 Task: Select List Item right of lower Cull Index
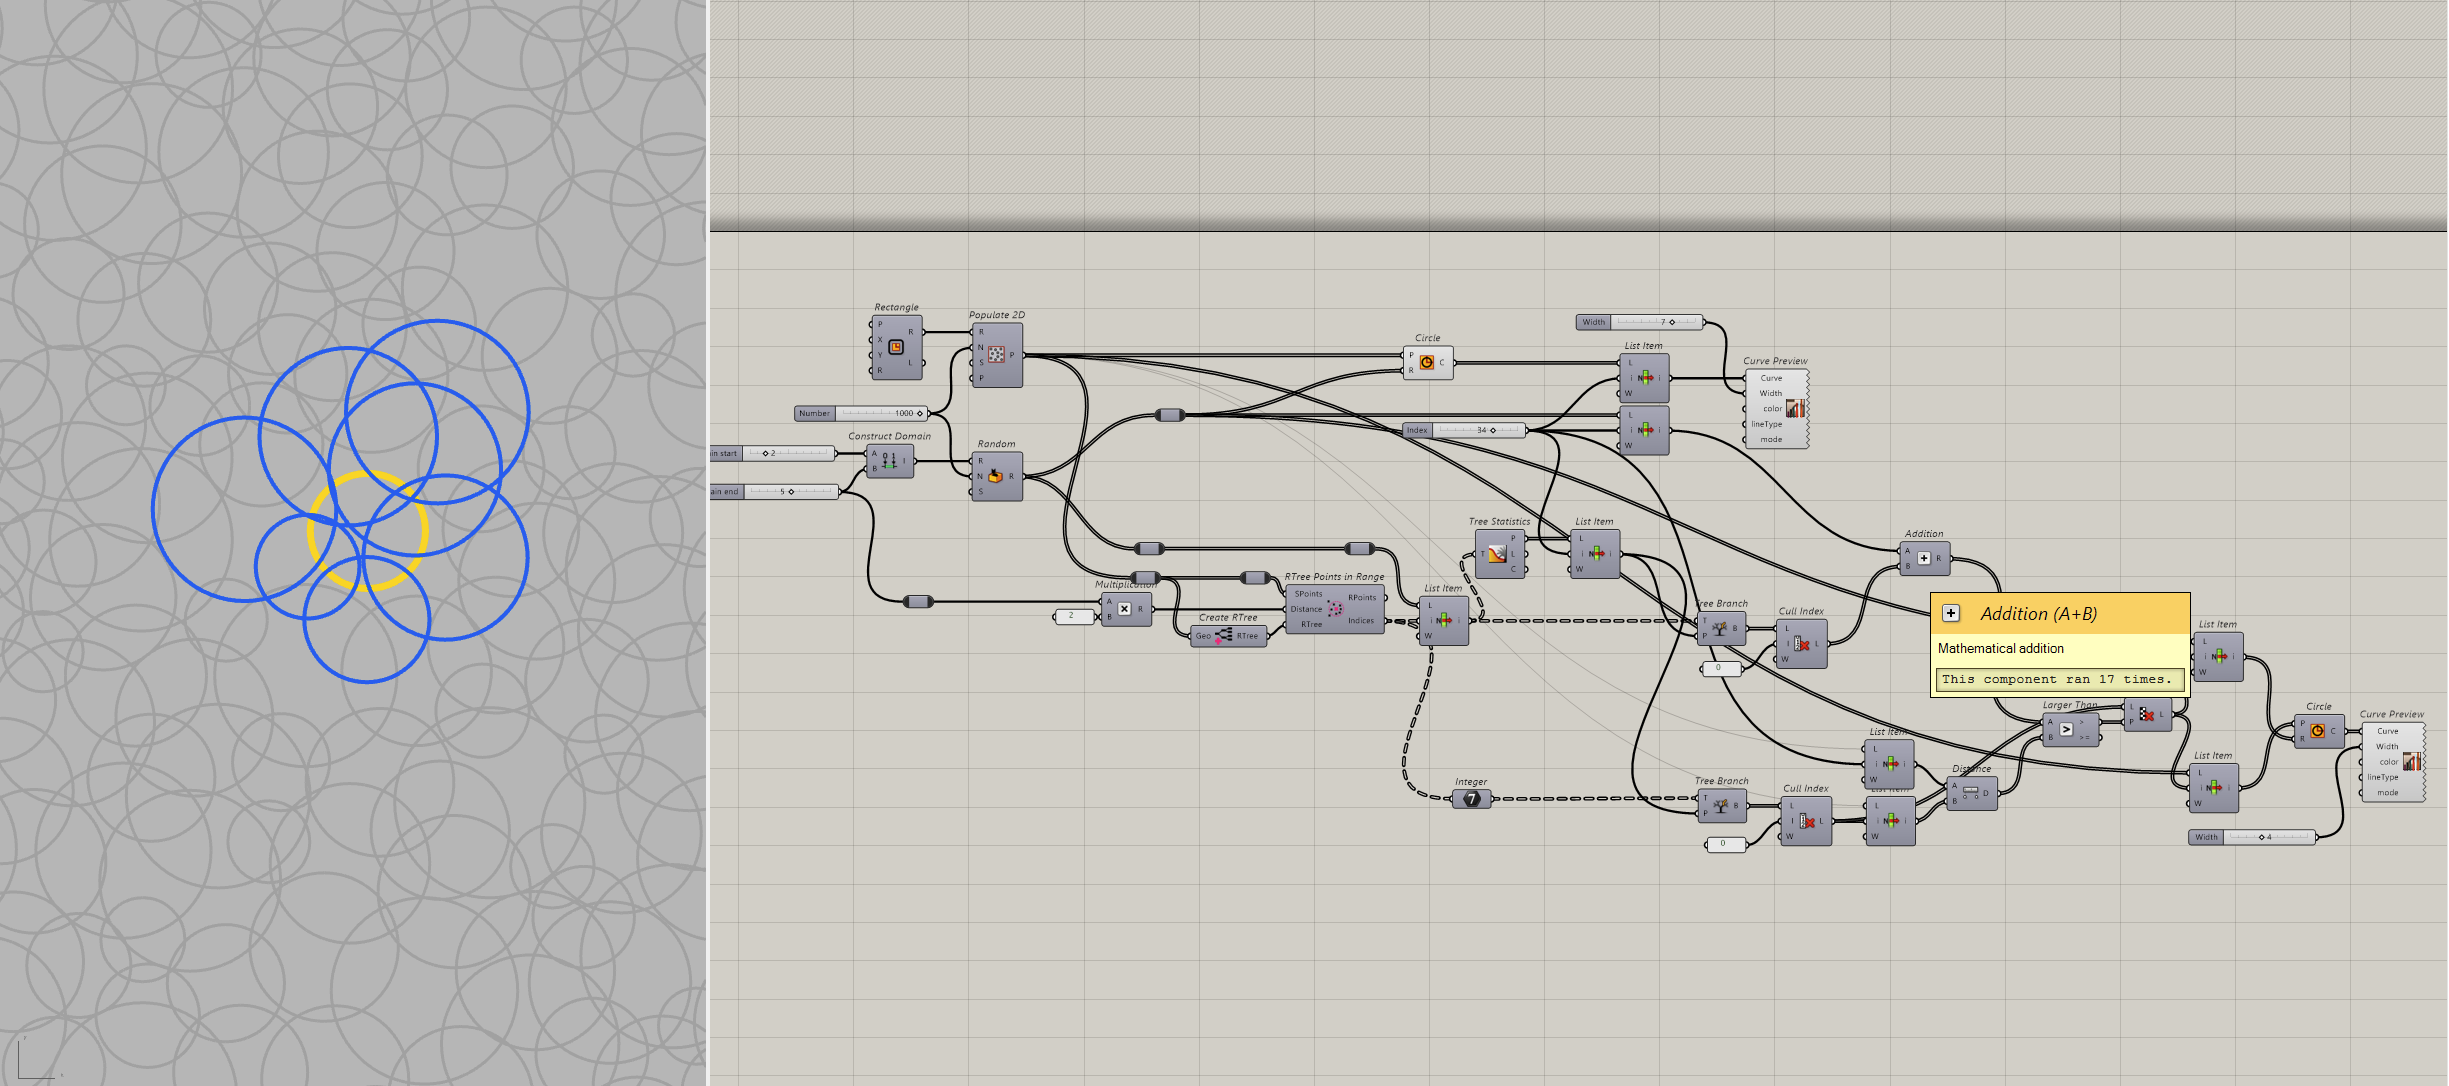click(1890, 820)
